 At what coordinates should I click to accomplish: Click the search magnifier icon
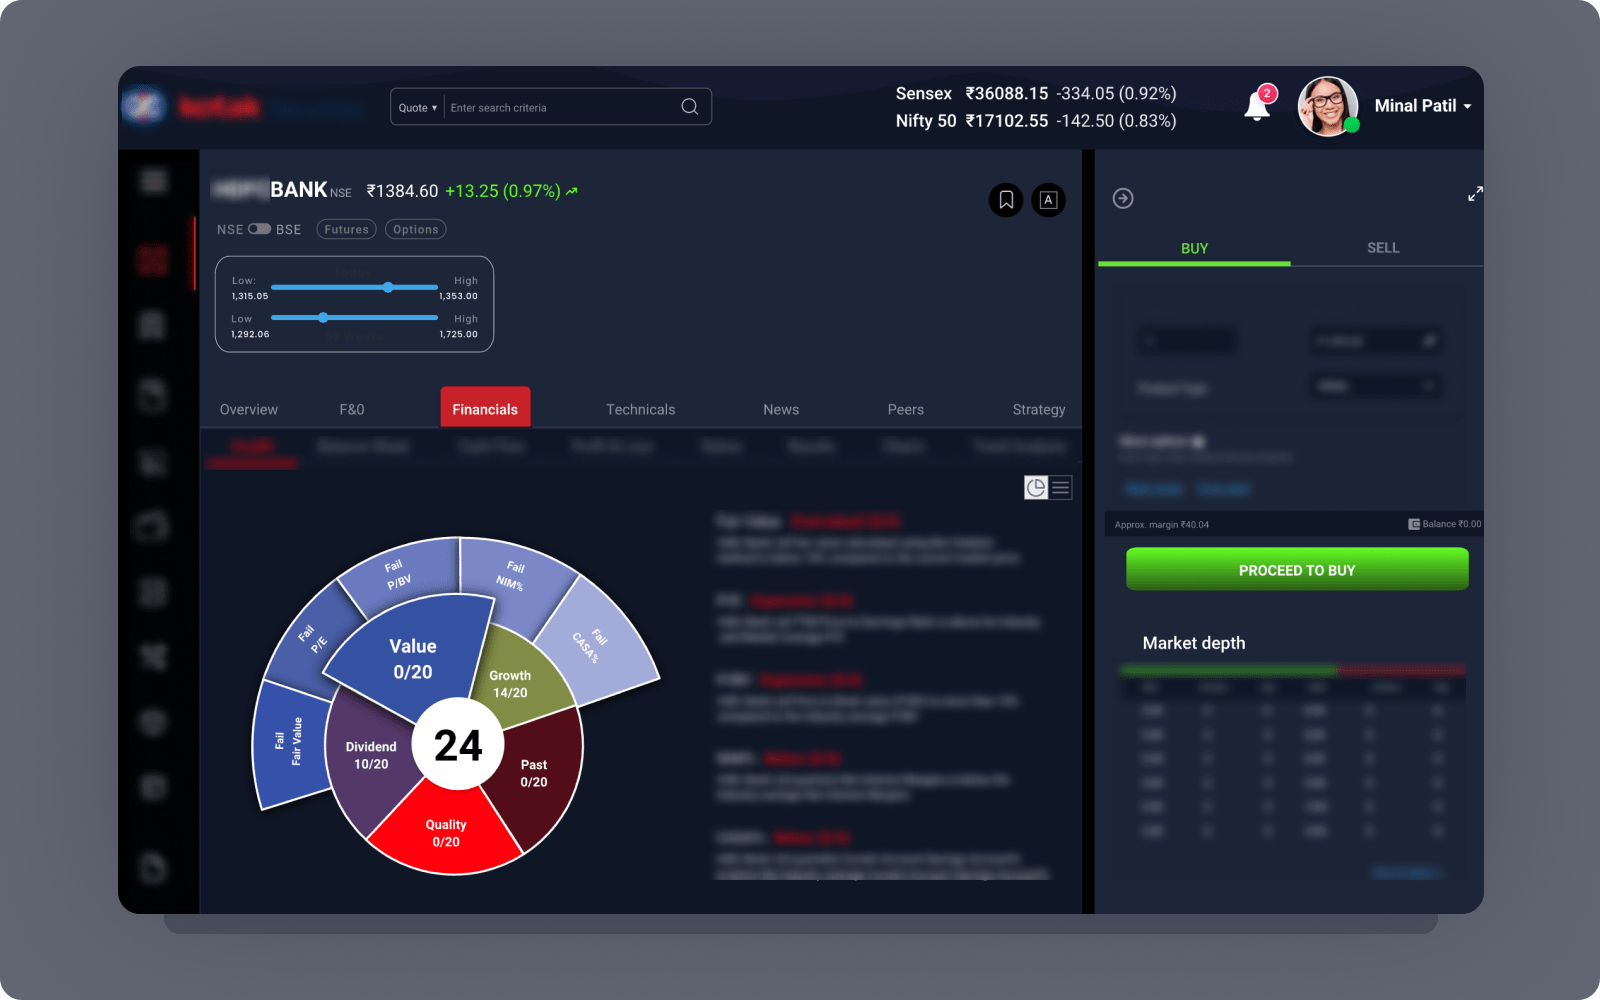coord(689,107)
